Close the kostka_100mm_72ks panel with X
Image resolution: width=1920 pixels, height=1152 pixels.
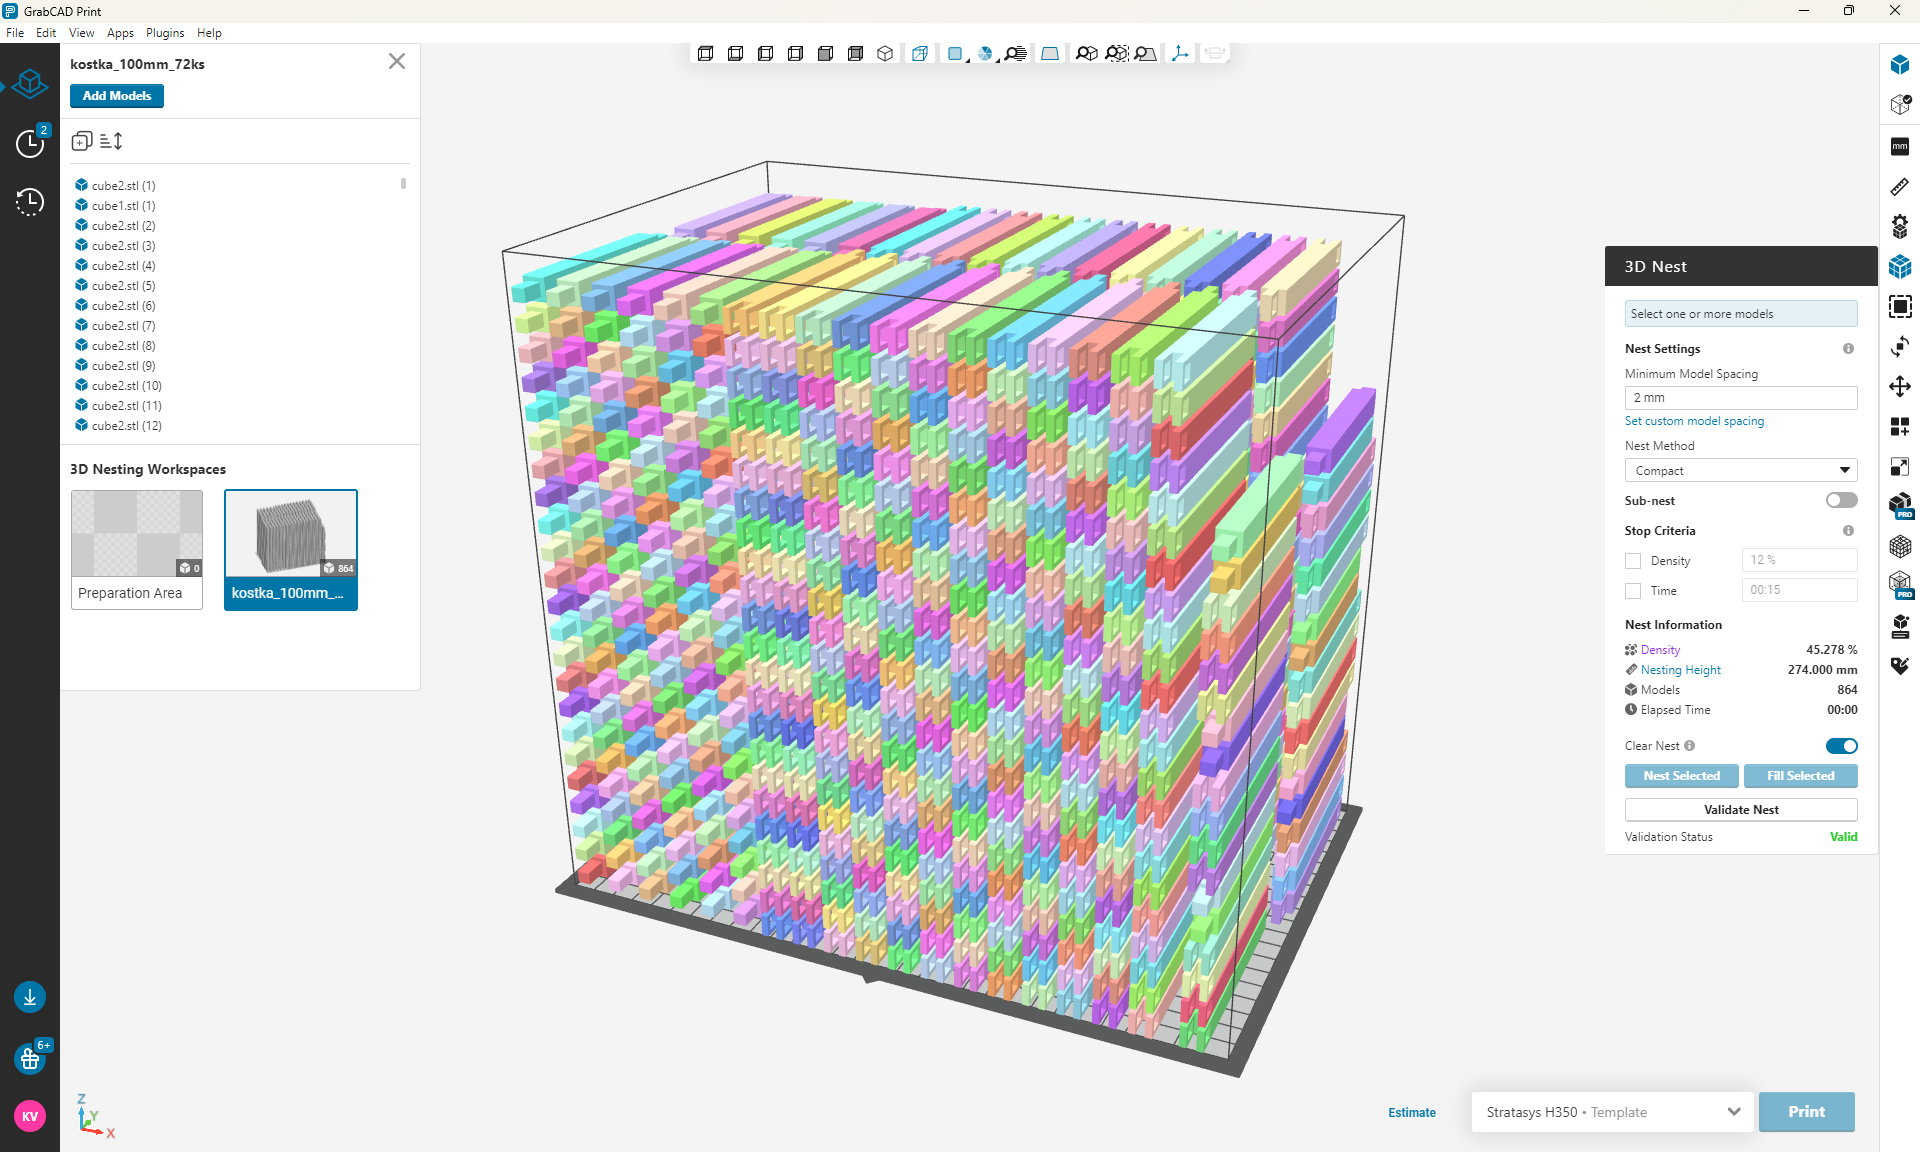(397, 61)
